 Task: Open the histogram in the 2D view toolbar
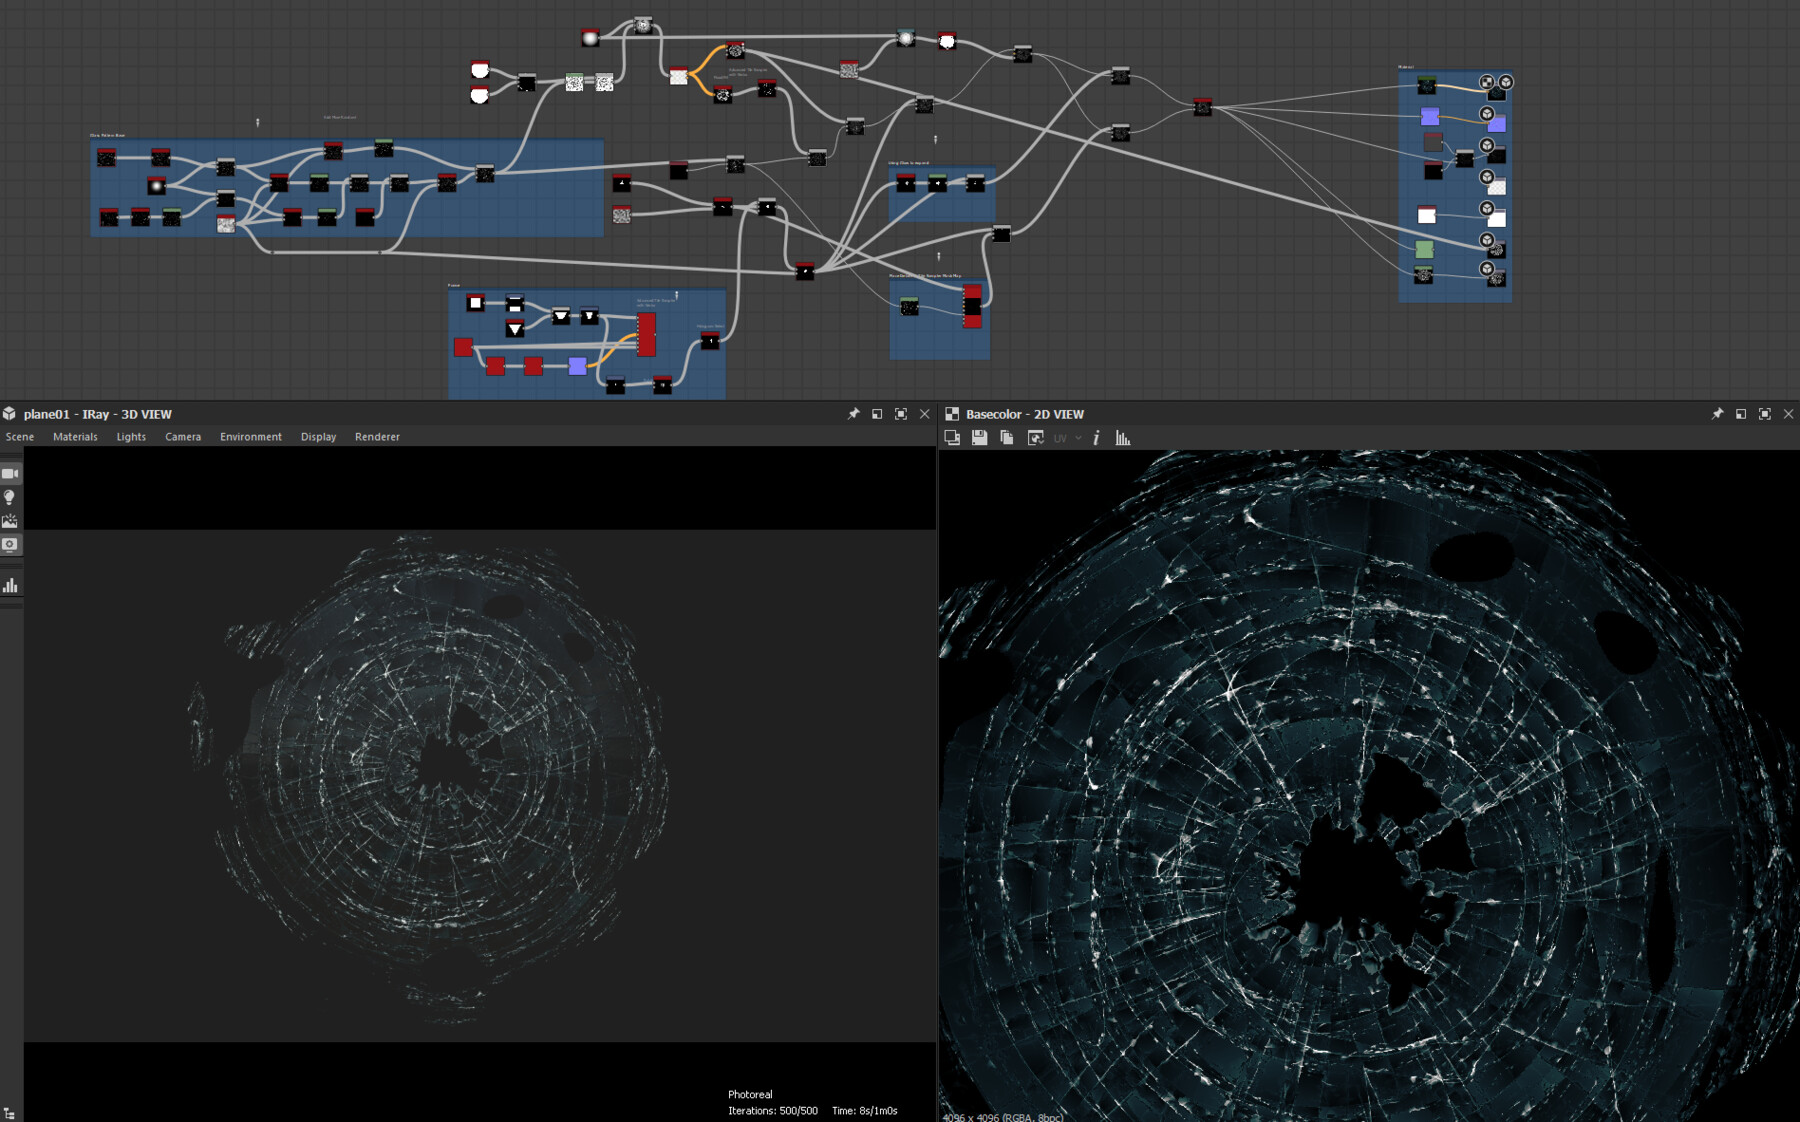tap(1123, 438)
